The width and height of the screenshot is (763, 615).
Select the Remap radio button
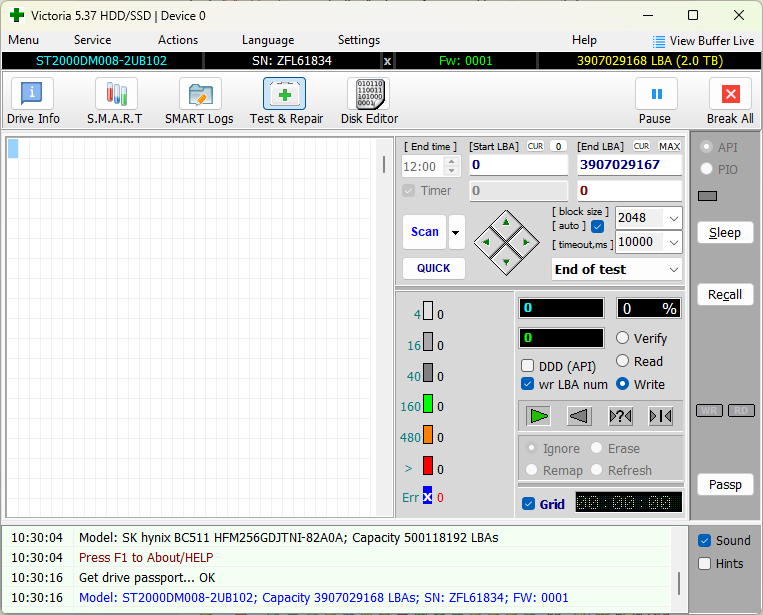pos(531,470)
